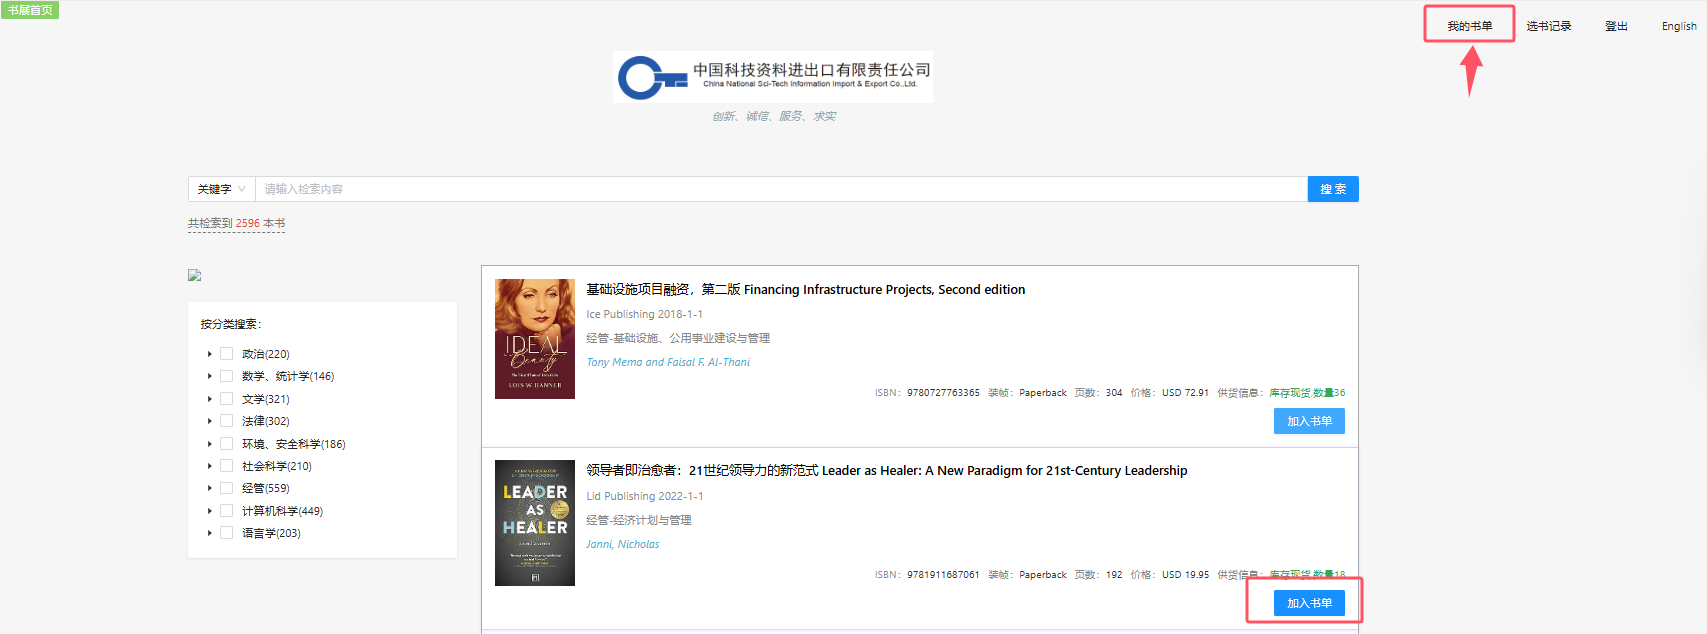Click 登出 to log out
Viewport: 1707px width, 634px height.
pos(1616,26)
